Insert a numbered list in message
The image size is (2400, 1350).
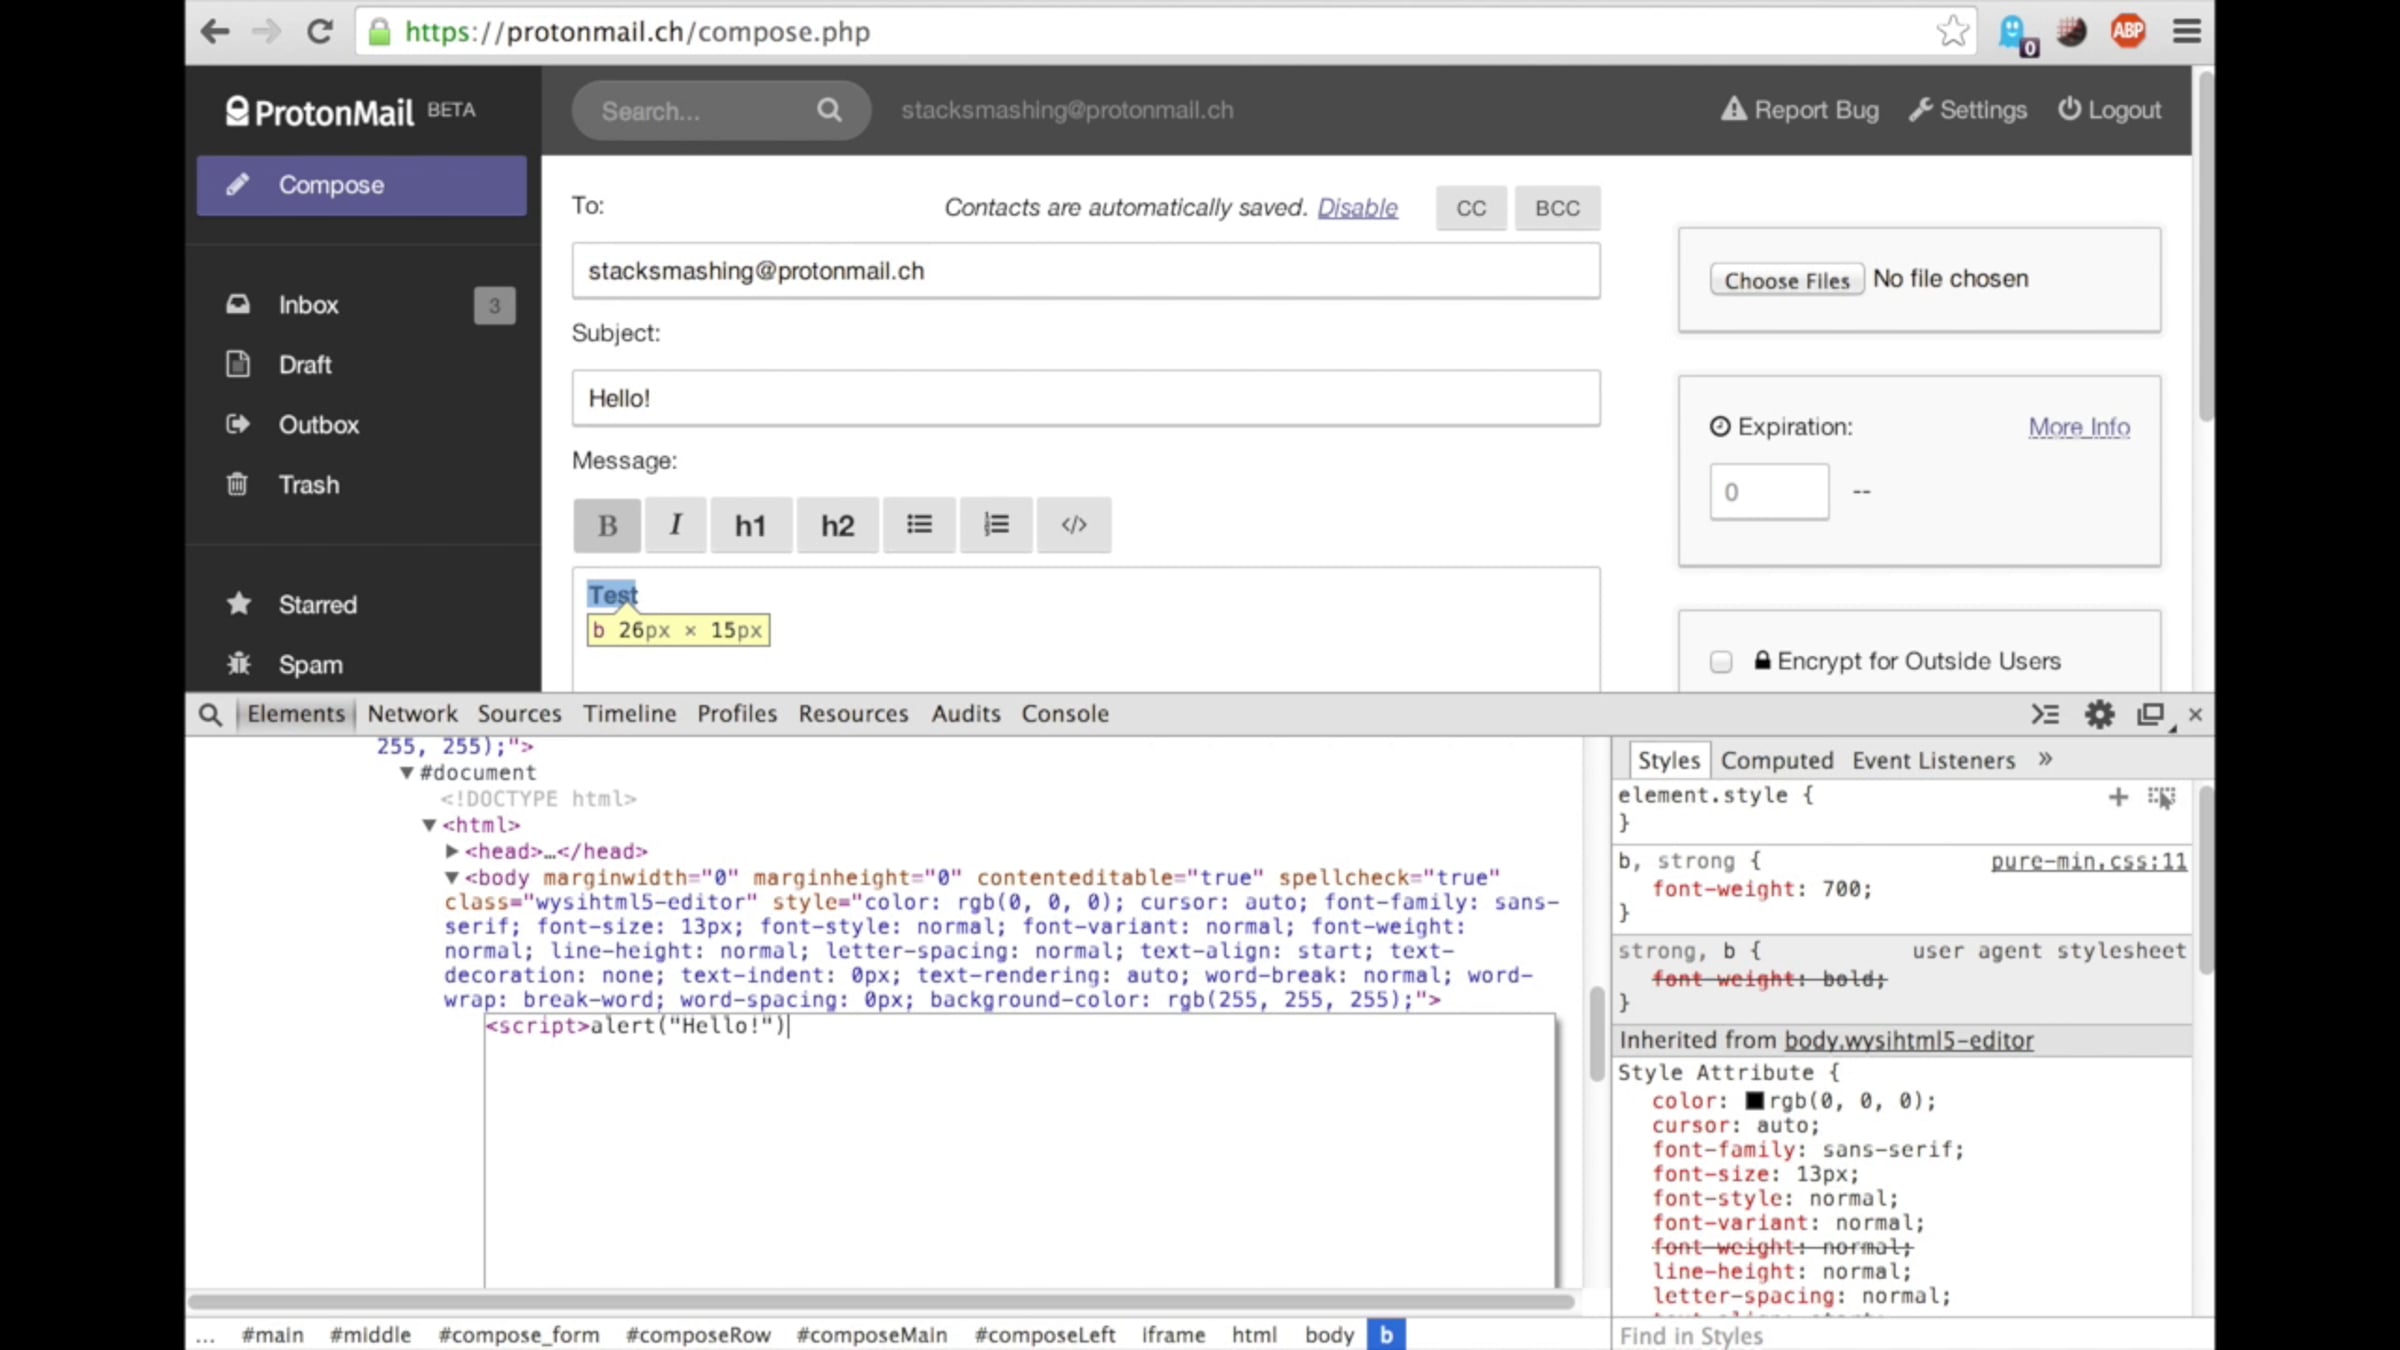[996, 525]
